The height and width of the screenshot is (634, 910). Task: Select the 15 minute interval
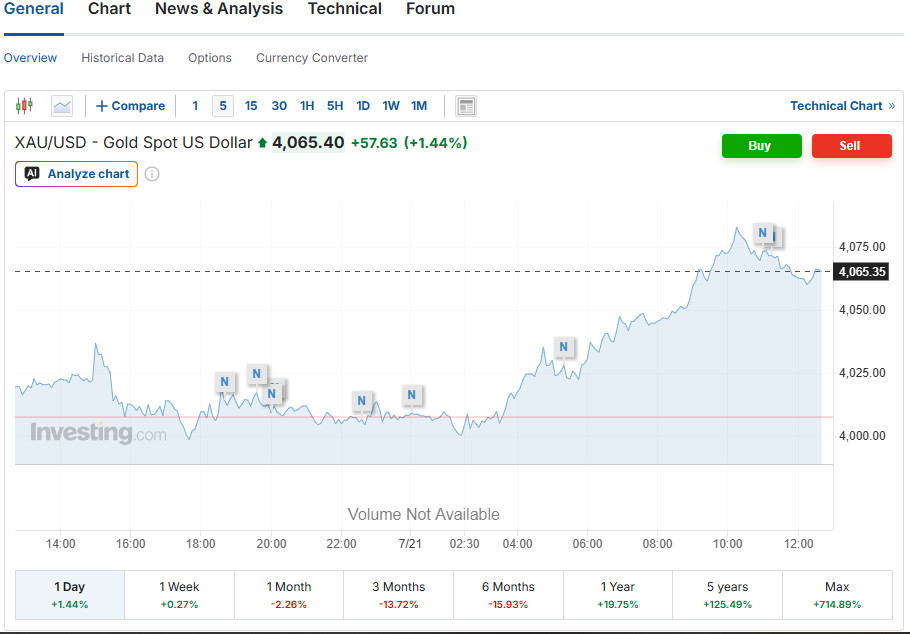point(251,106)
